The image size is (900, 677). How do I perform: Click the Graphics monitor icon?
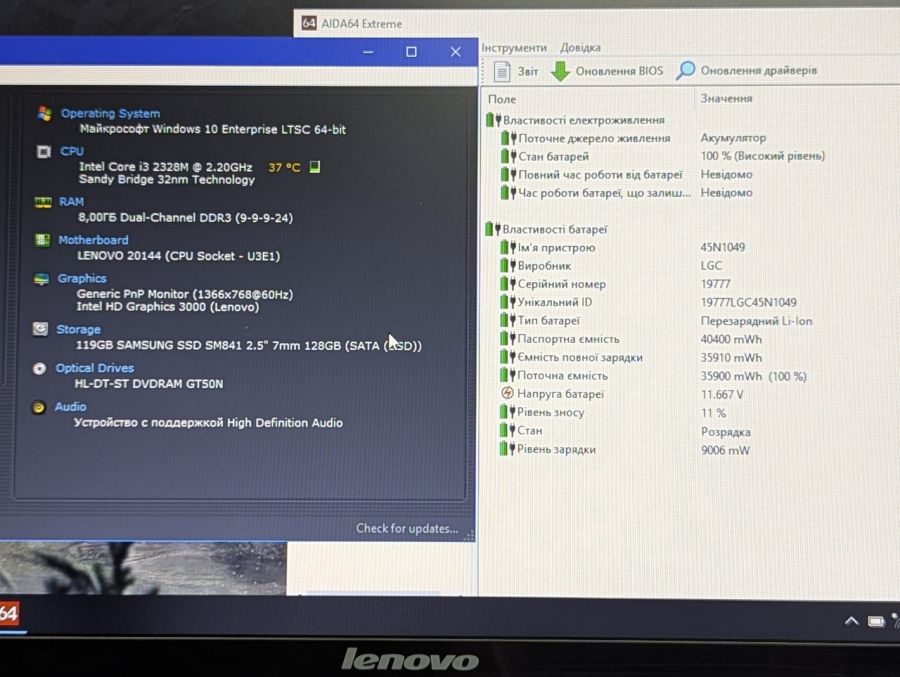click(x=41, y=279)
